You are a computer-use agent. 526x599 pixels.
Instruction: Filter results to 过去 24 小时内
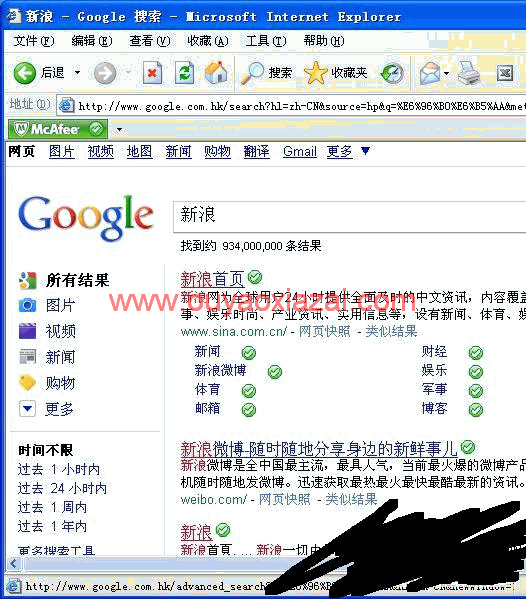pyautogui.click(x=62, y=488)
